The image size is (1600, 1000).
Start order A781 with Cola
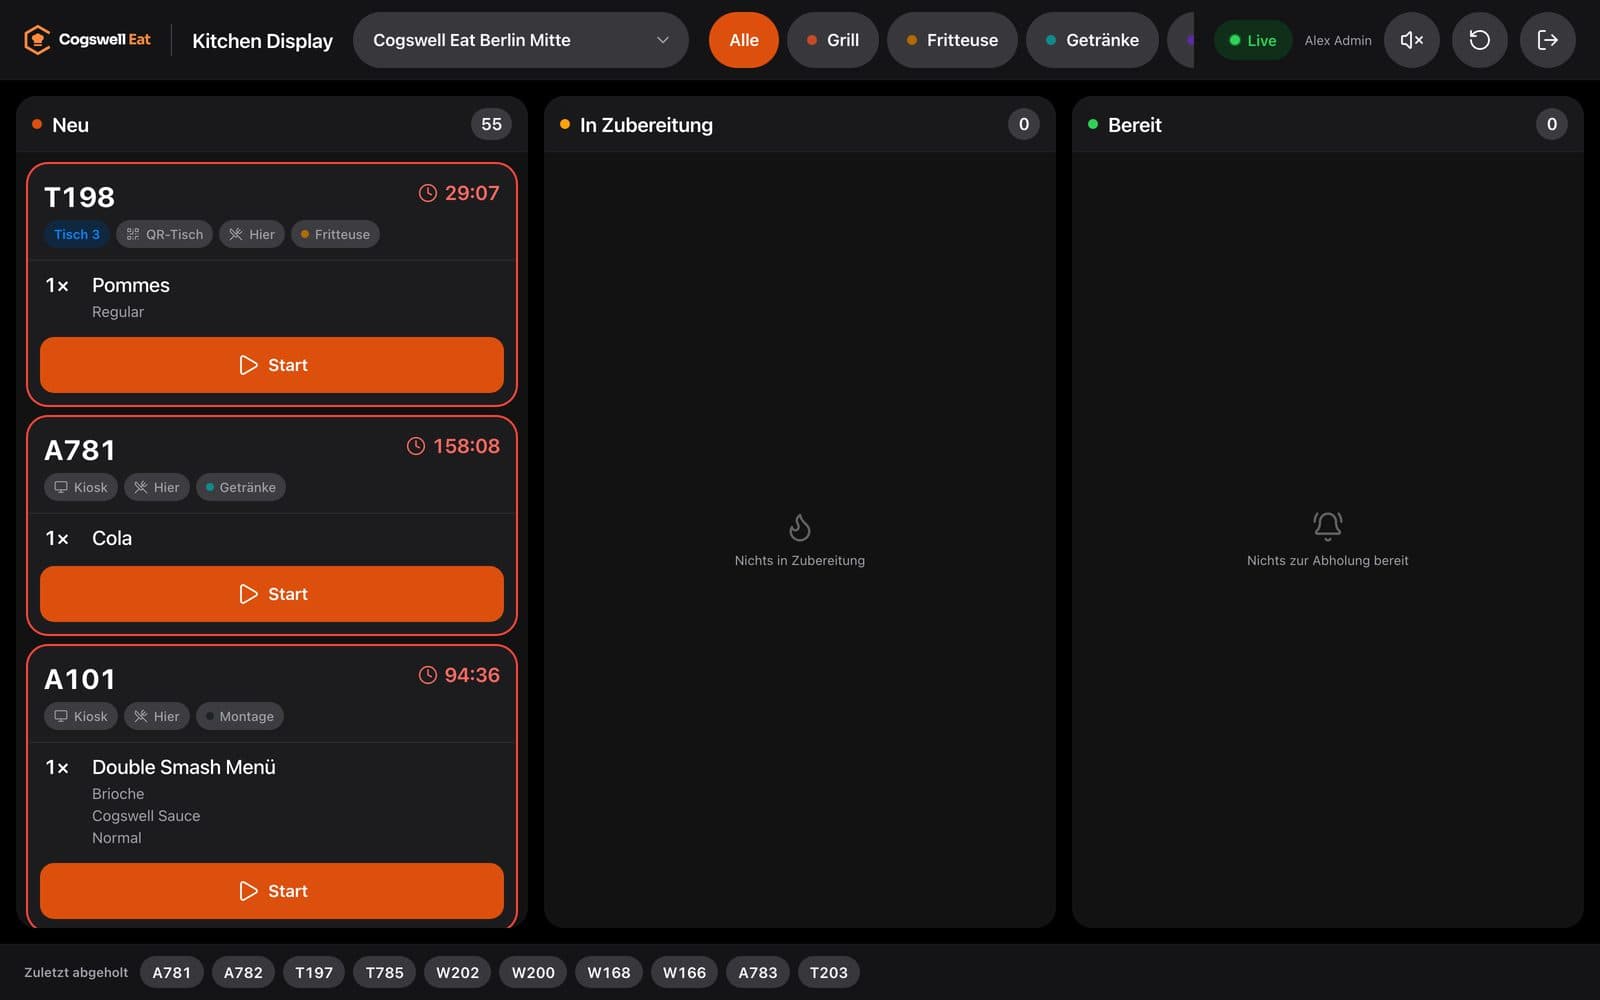pyautogui.click(x=272, y=594)
